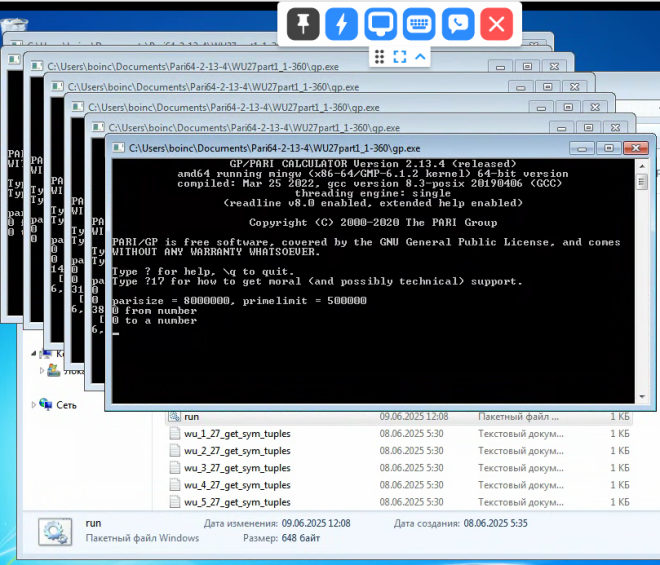Select wu_5_27_get_sym_tuples file
The image size is (660, 565).
[x=399, y=503]
